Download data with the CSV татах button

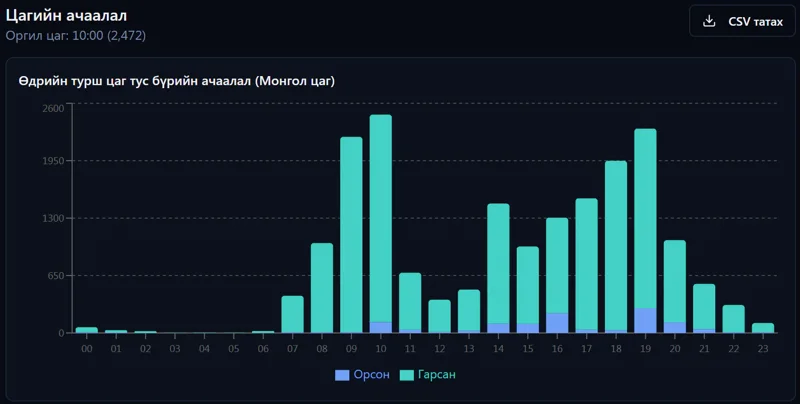tap(742, 21)
